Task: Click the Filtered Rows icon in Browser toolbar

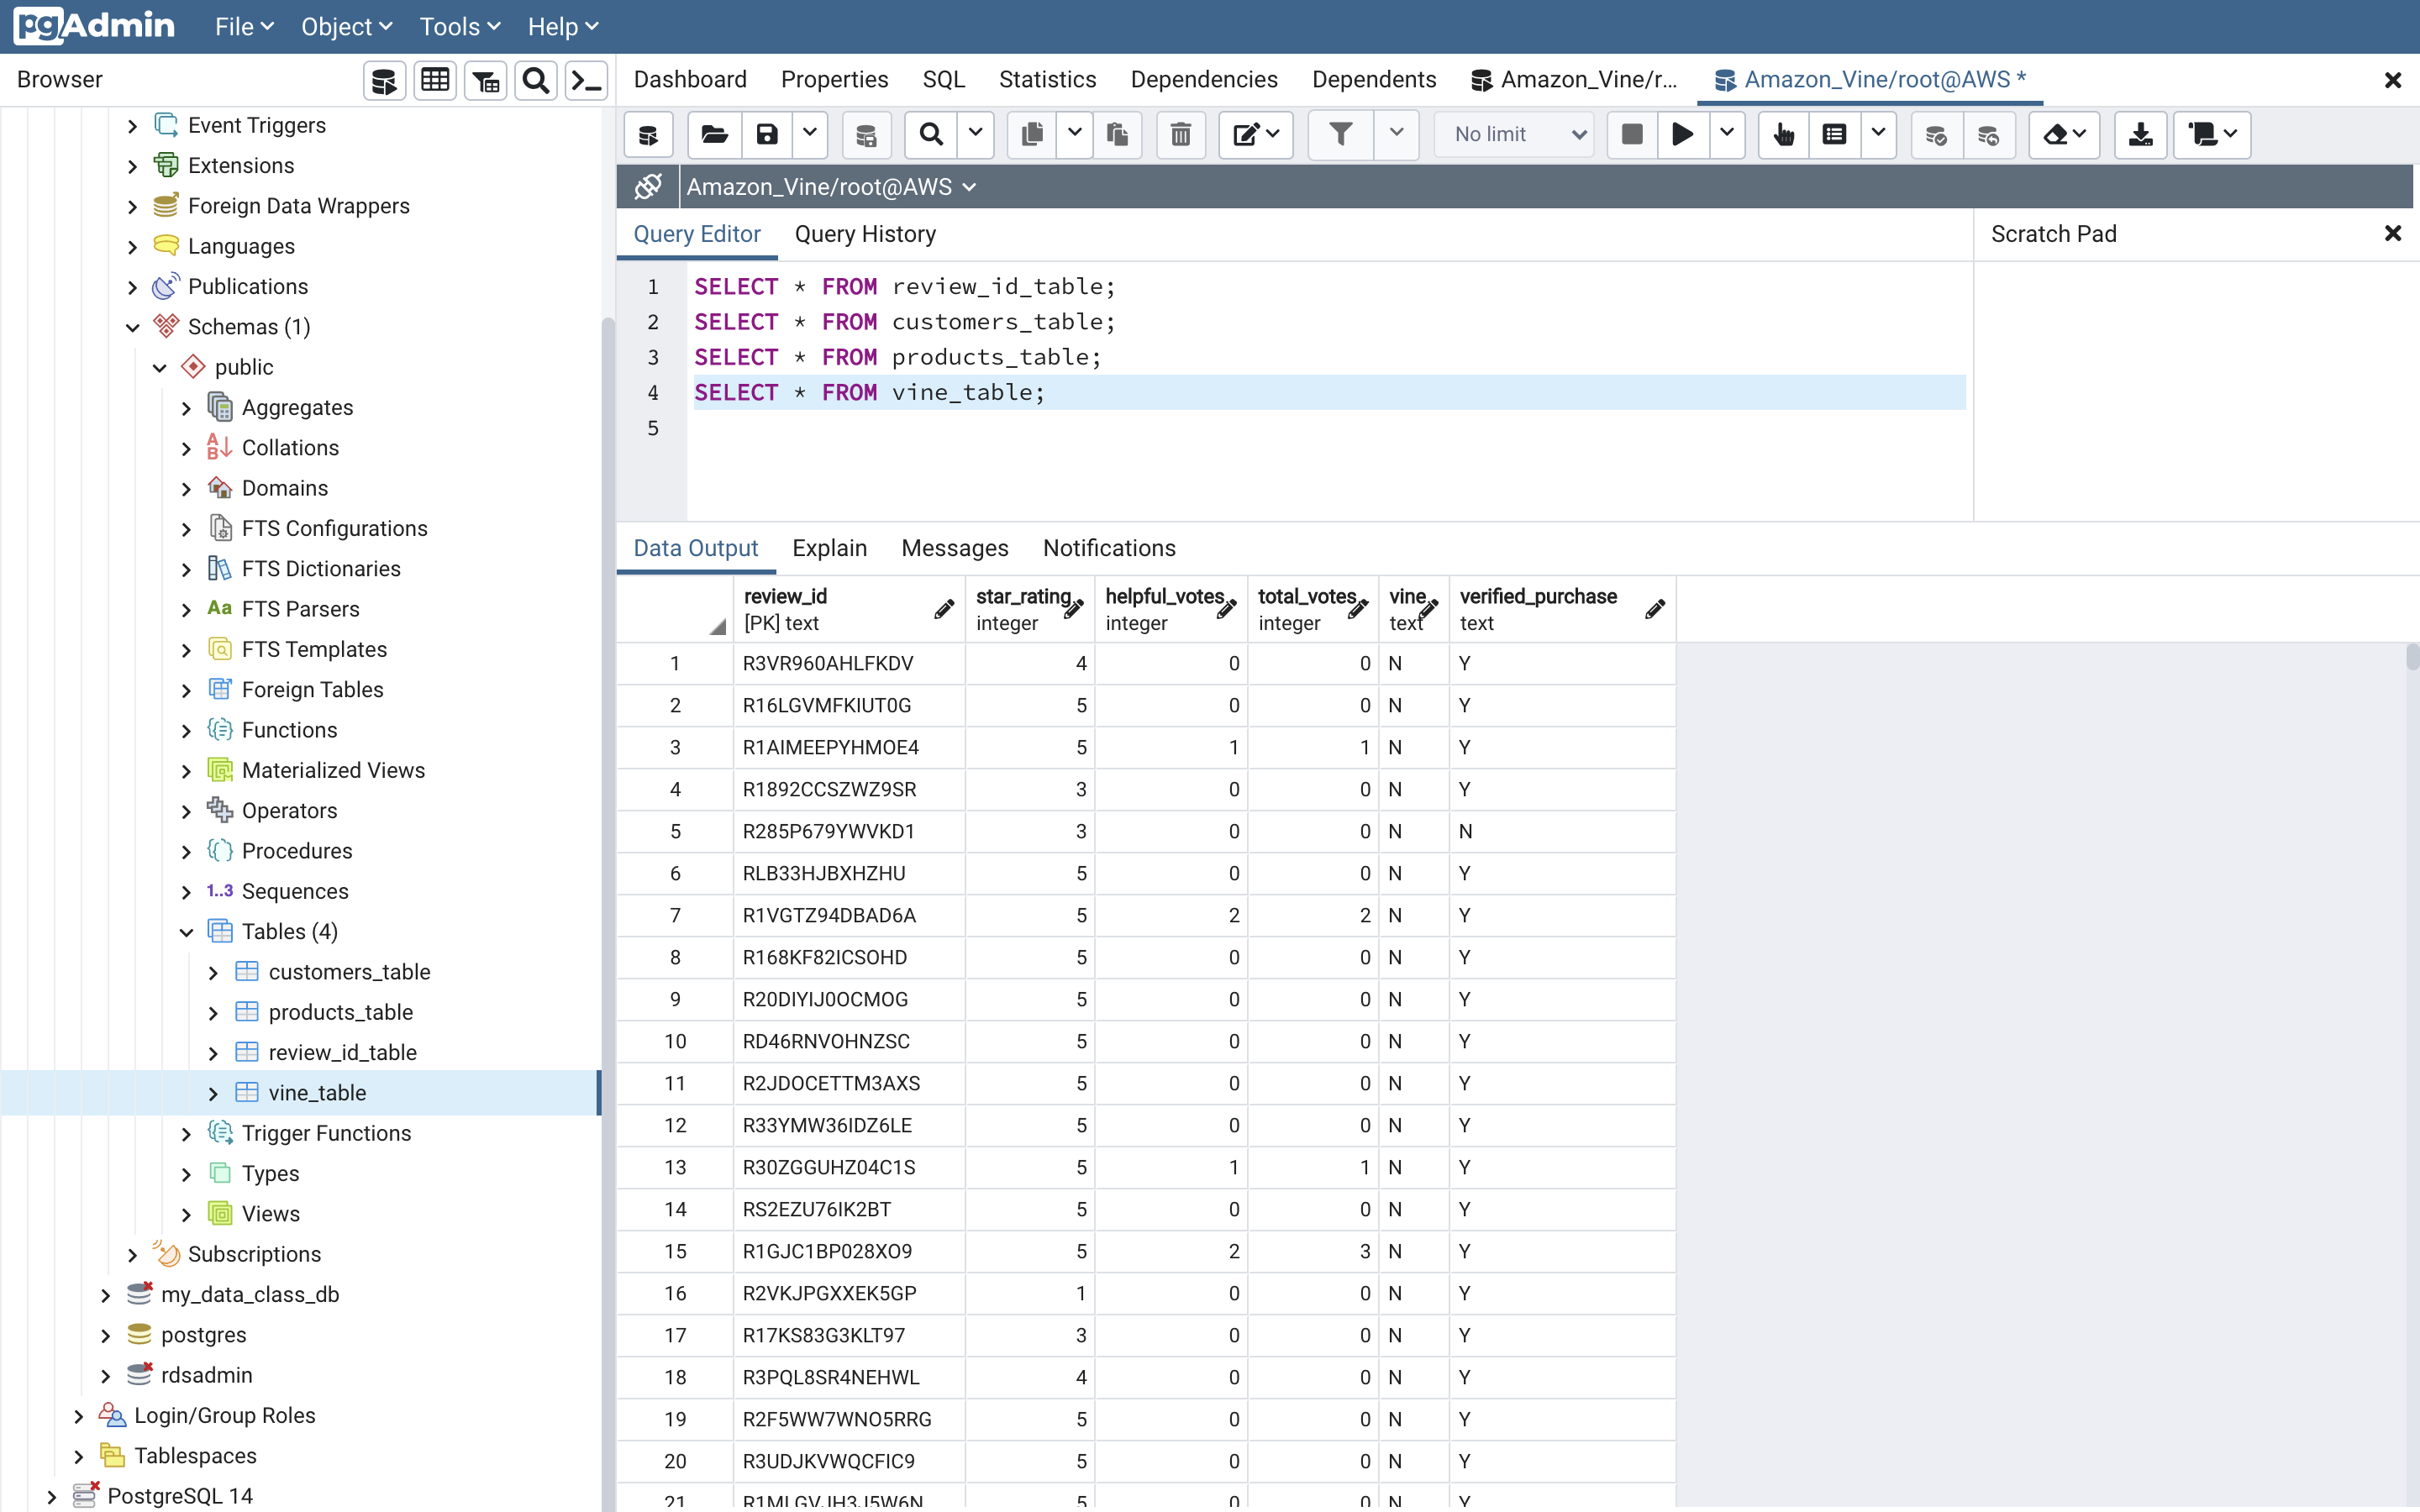Action: click(486, 81)
